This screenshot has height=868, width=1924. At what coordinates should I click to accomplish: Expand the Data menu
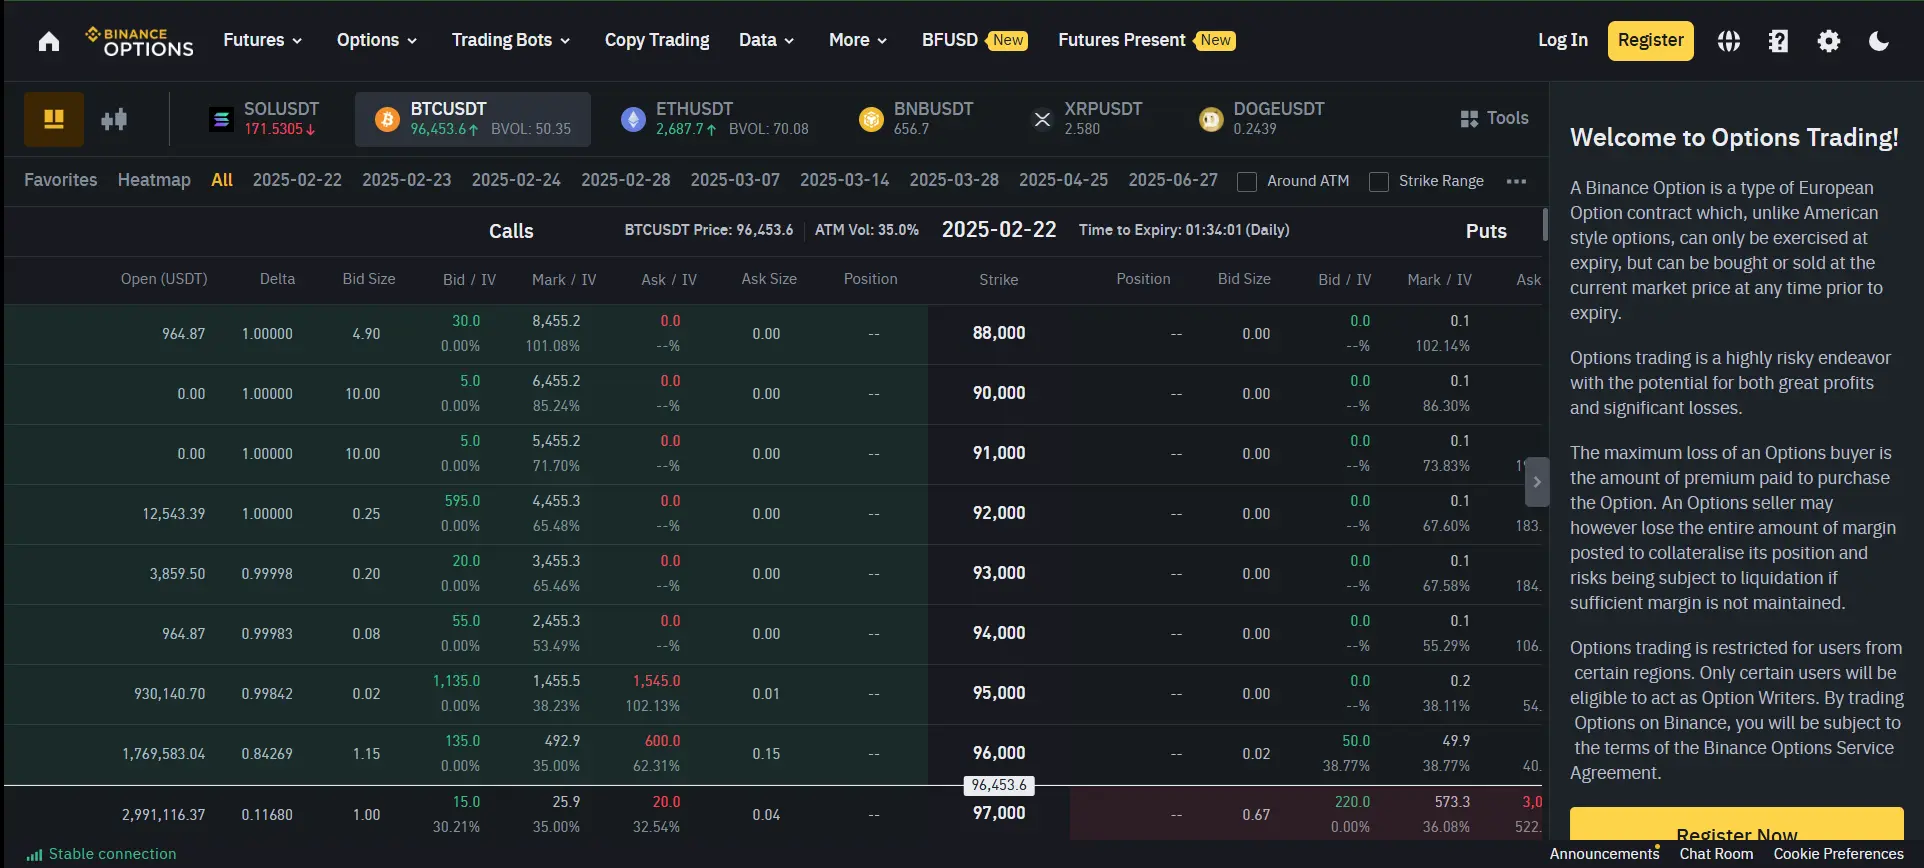click(x=766, y=40)
